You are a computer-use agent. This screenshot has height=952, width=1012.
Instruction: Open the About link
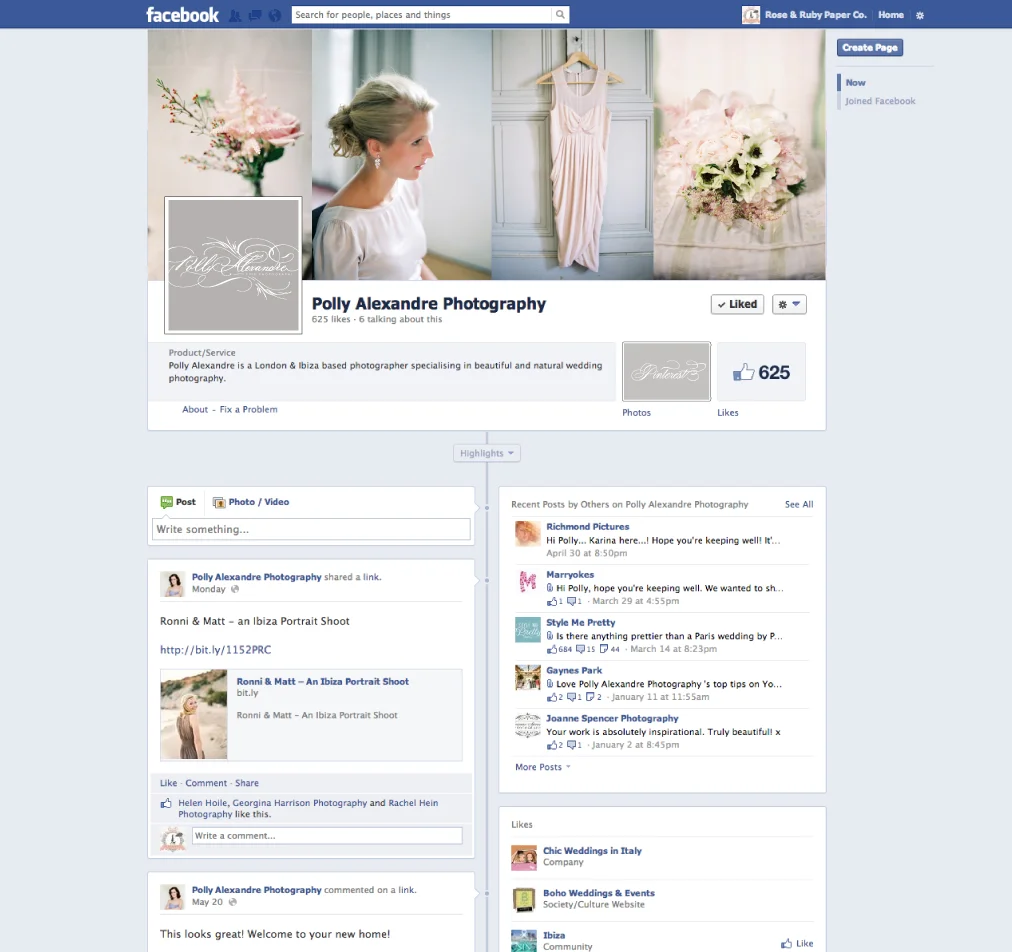click(195, 409)
